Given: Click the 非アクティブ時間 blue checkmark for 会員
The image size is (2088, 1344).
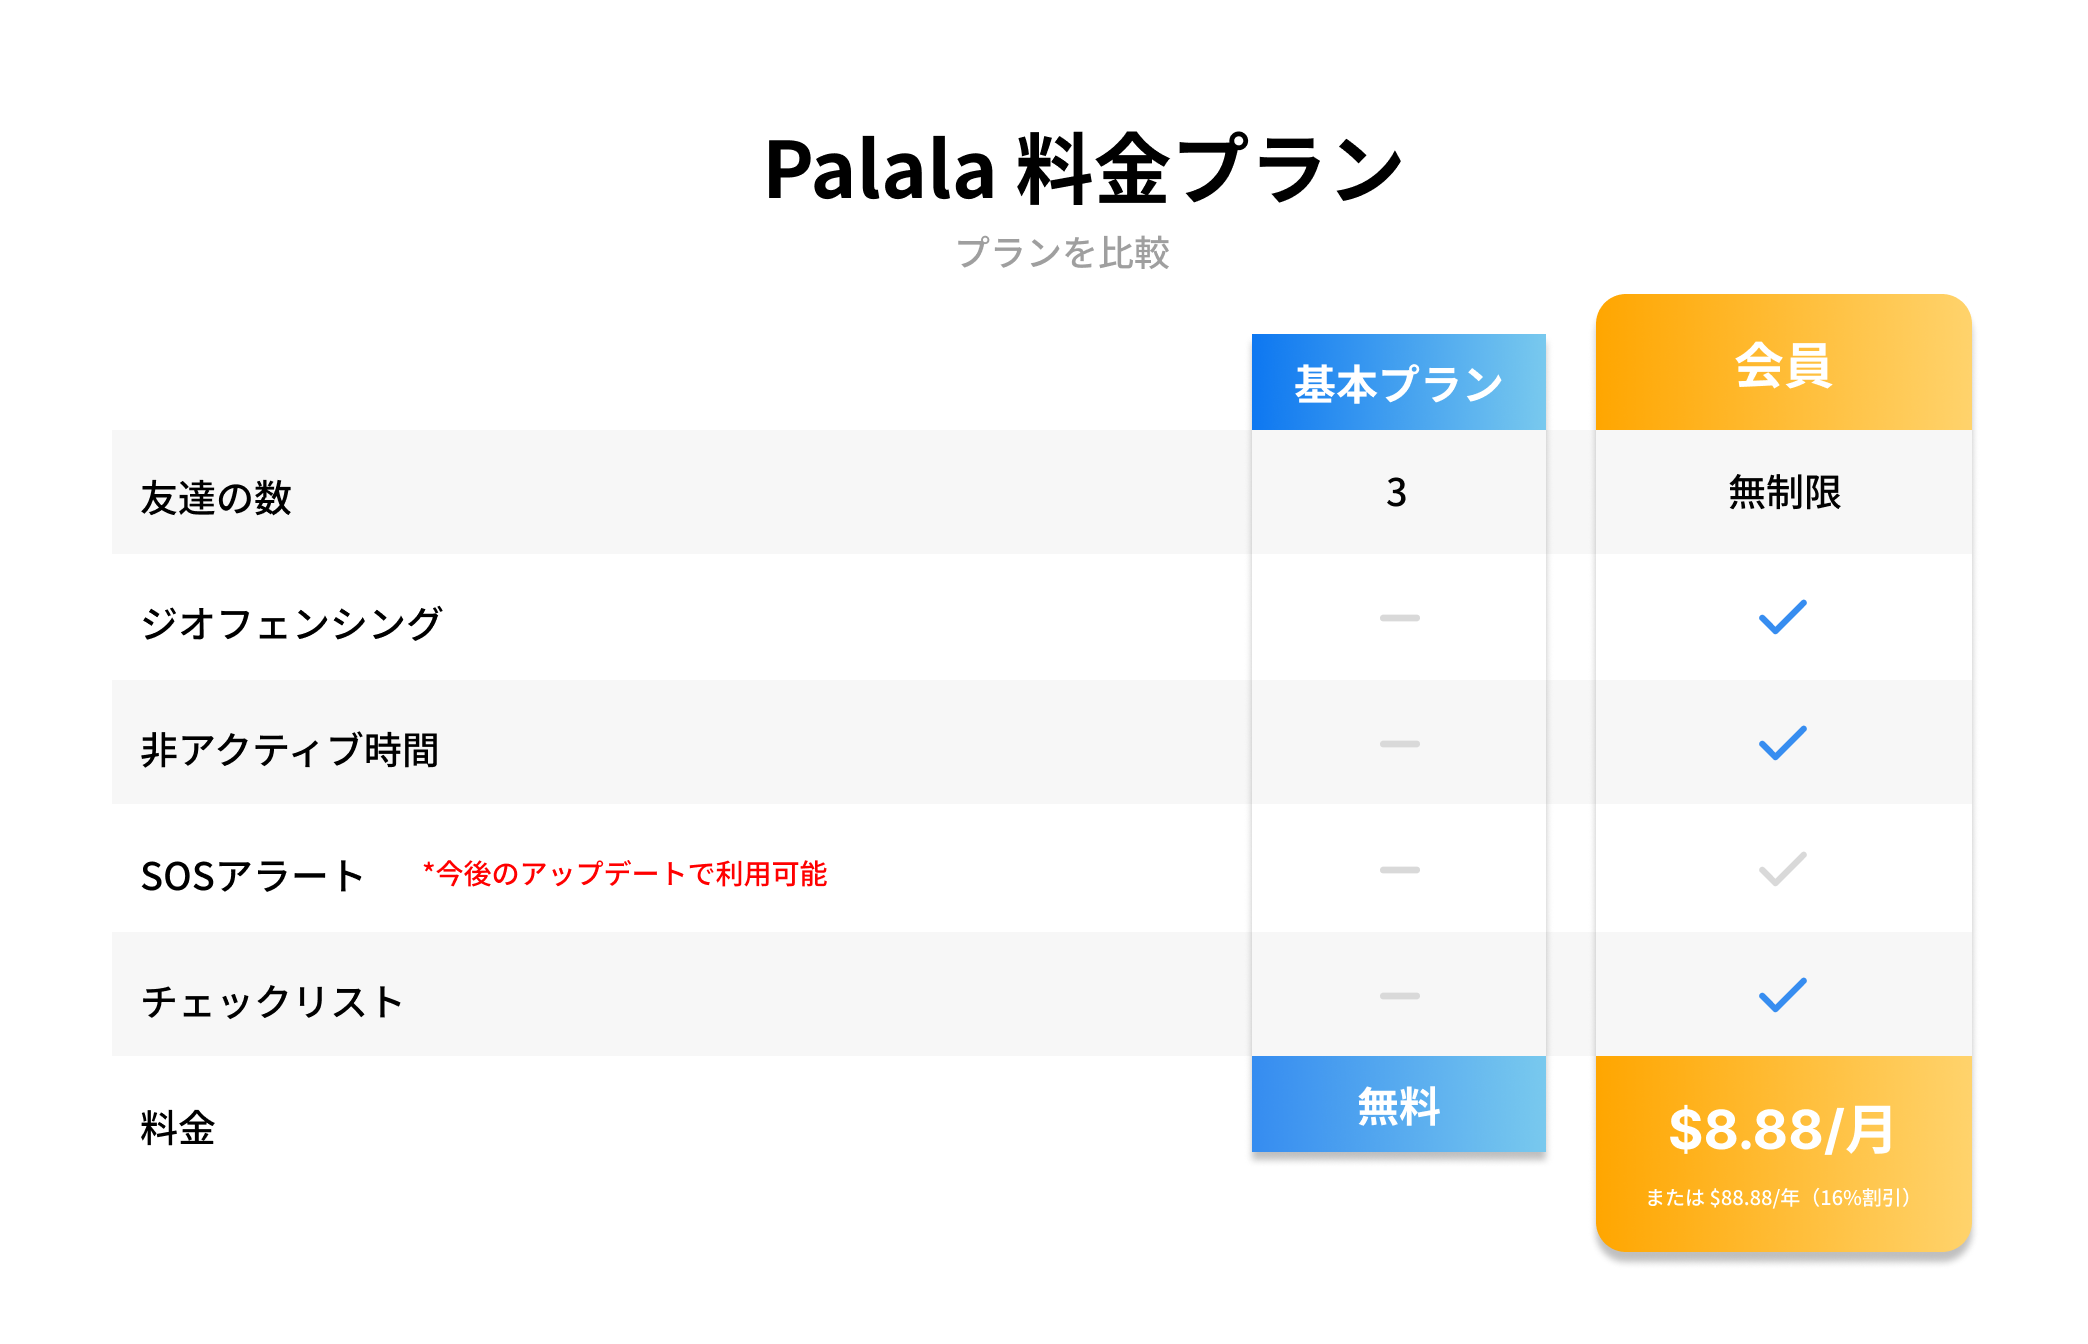Looking at the screenshot, I should point(1782,743).
